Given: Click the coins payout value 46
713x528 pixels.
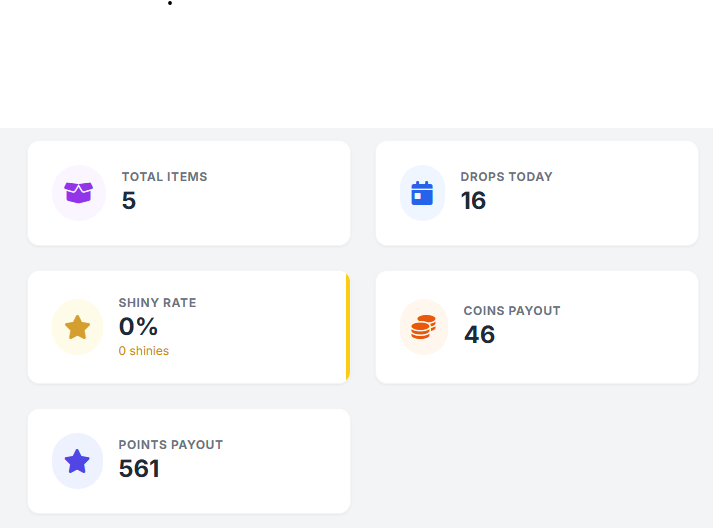Looking at the screenshot, I should (x=480, y=335).
